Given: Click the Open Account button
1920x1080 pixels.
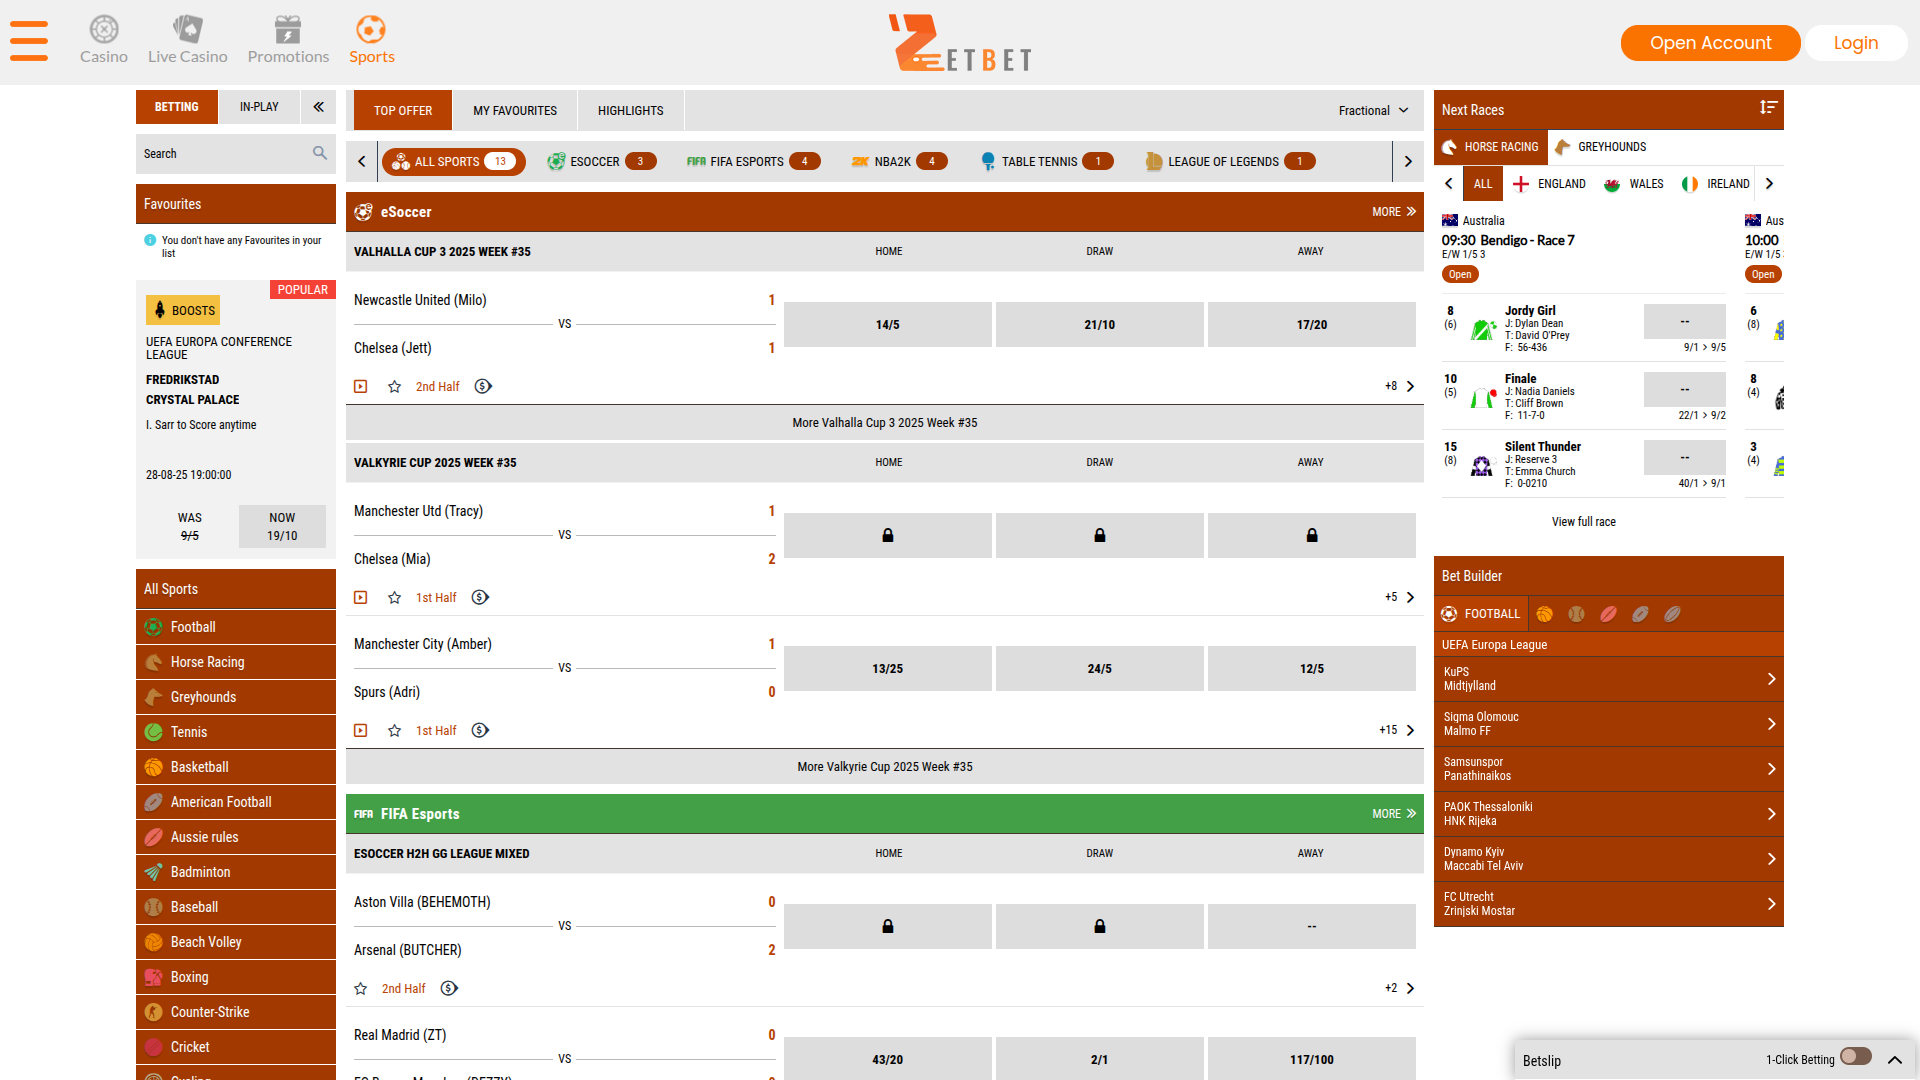Looking at the screenshot, I should tap(1710, 43).
